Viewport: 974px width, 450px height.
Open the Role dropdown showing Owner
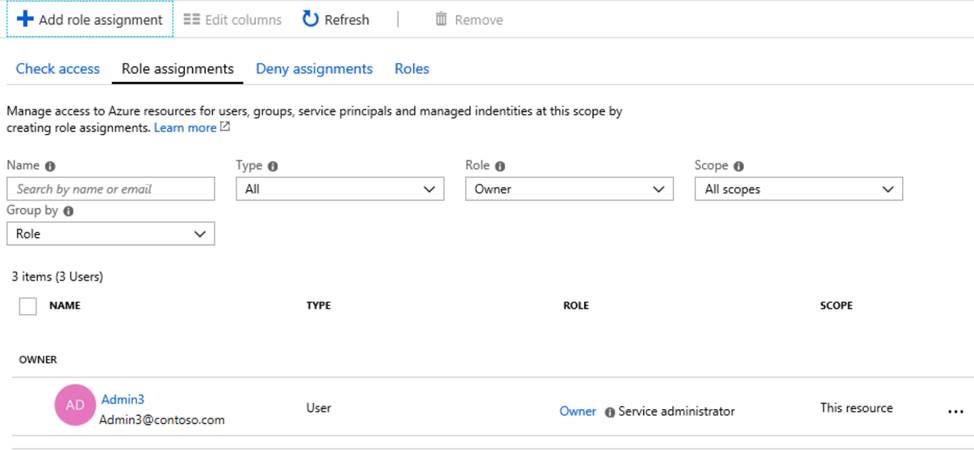click(x=569, y=188)
